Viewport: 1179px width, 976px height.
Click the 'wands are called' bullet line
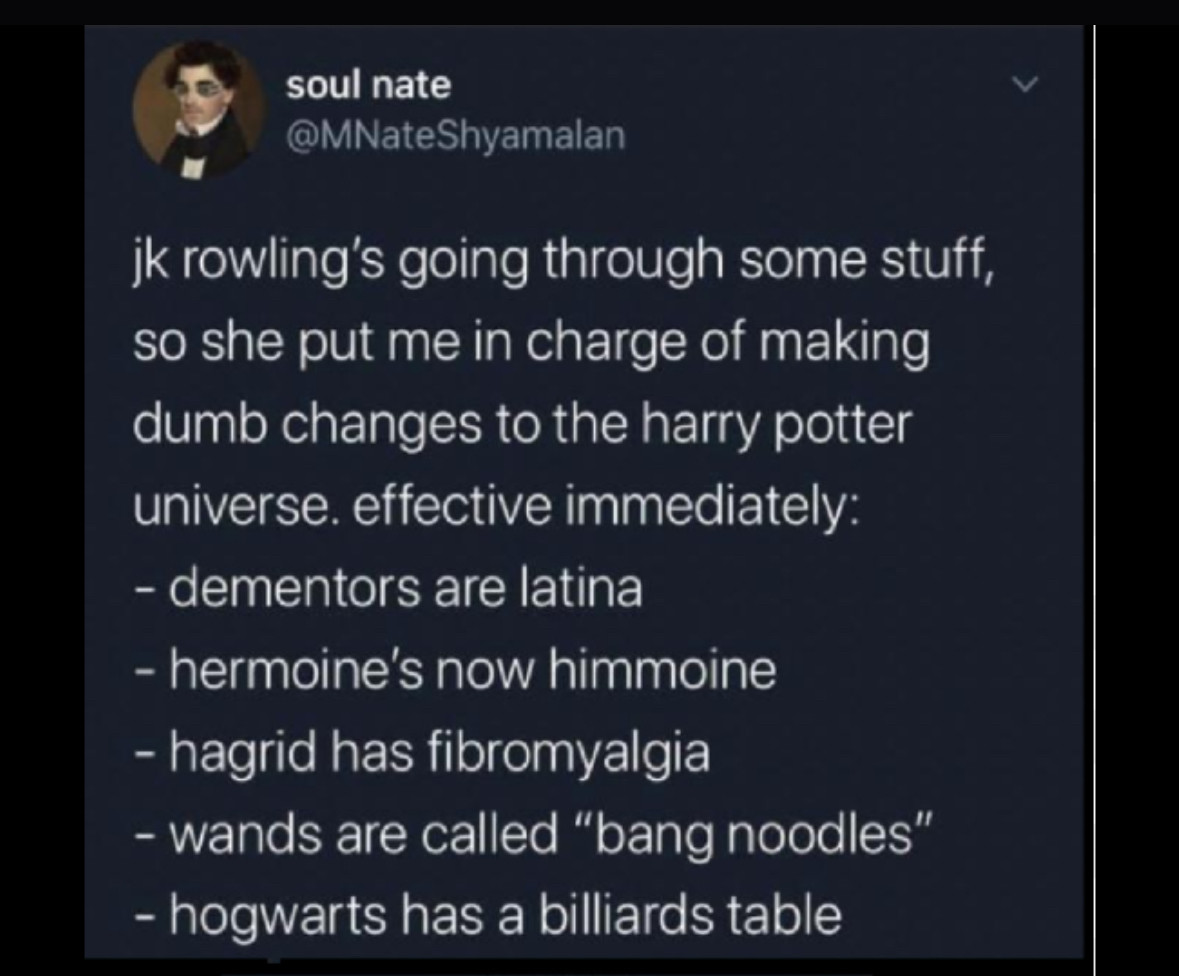pyautogui.click(x=535, y=835)
